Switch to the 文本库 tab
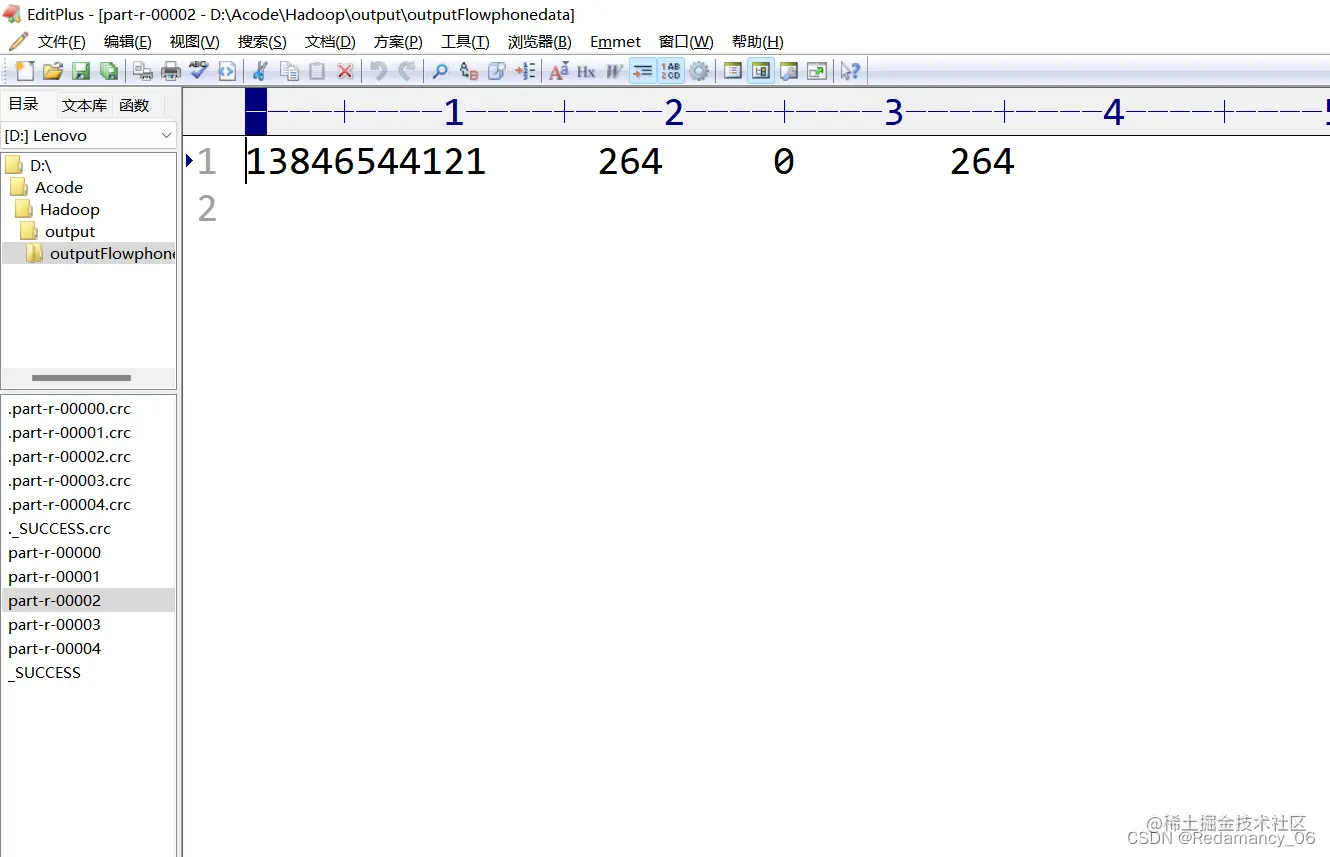This screenshot has width=1330, height=857. pos(84,105)
